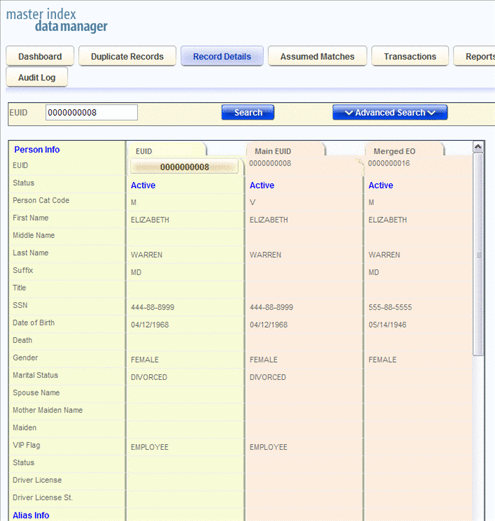This screenshot has height=521, width=495.
Task: Select the Main EUID column tab
Action: 286,151
